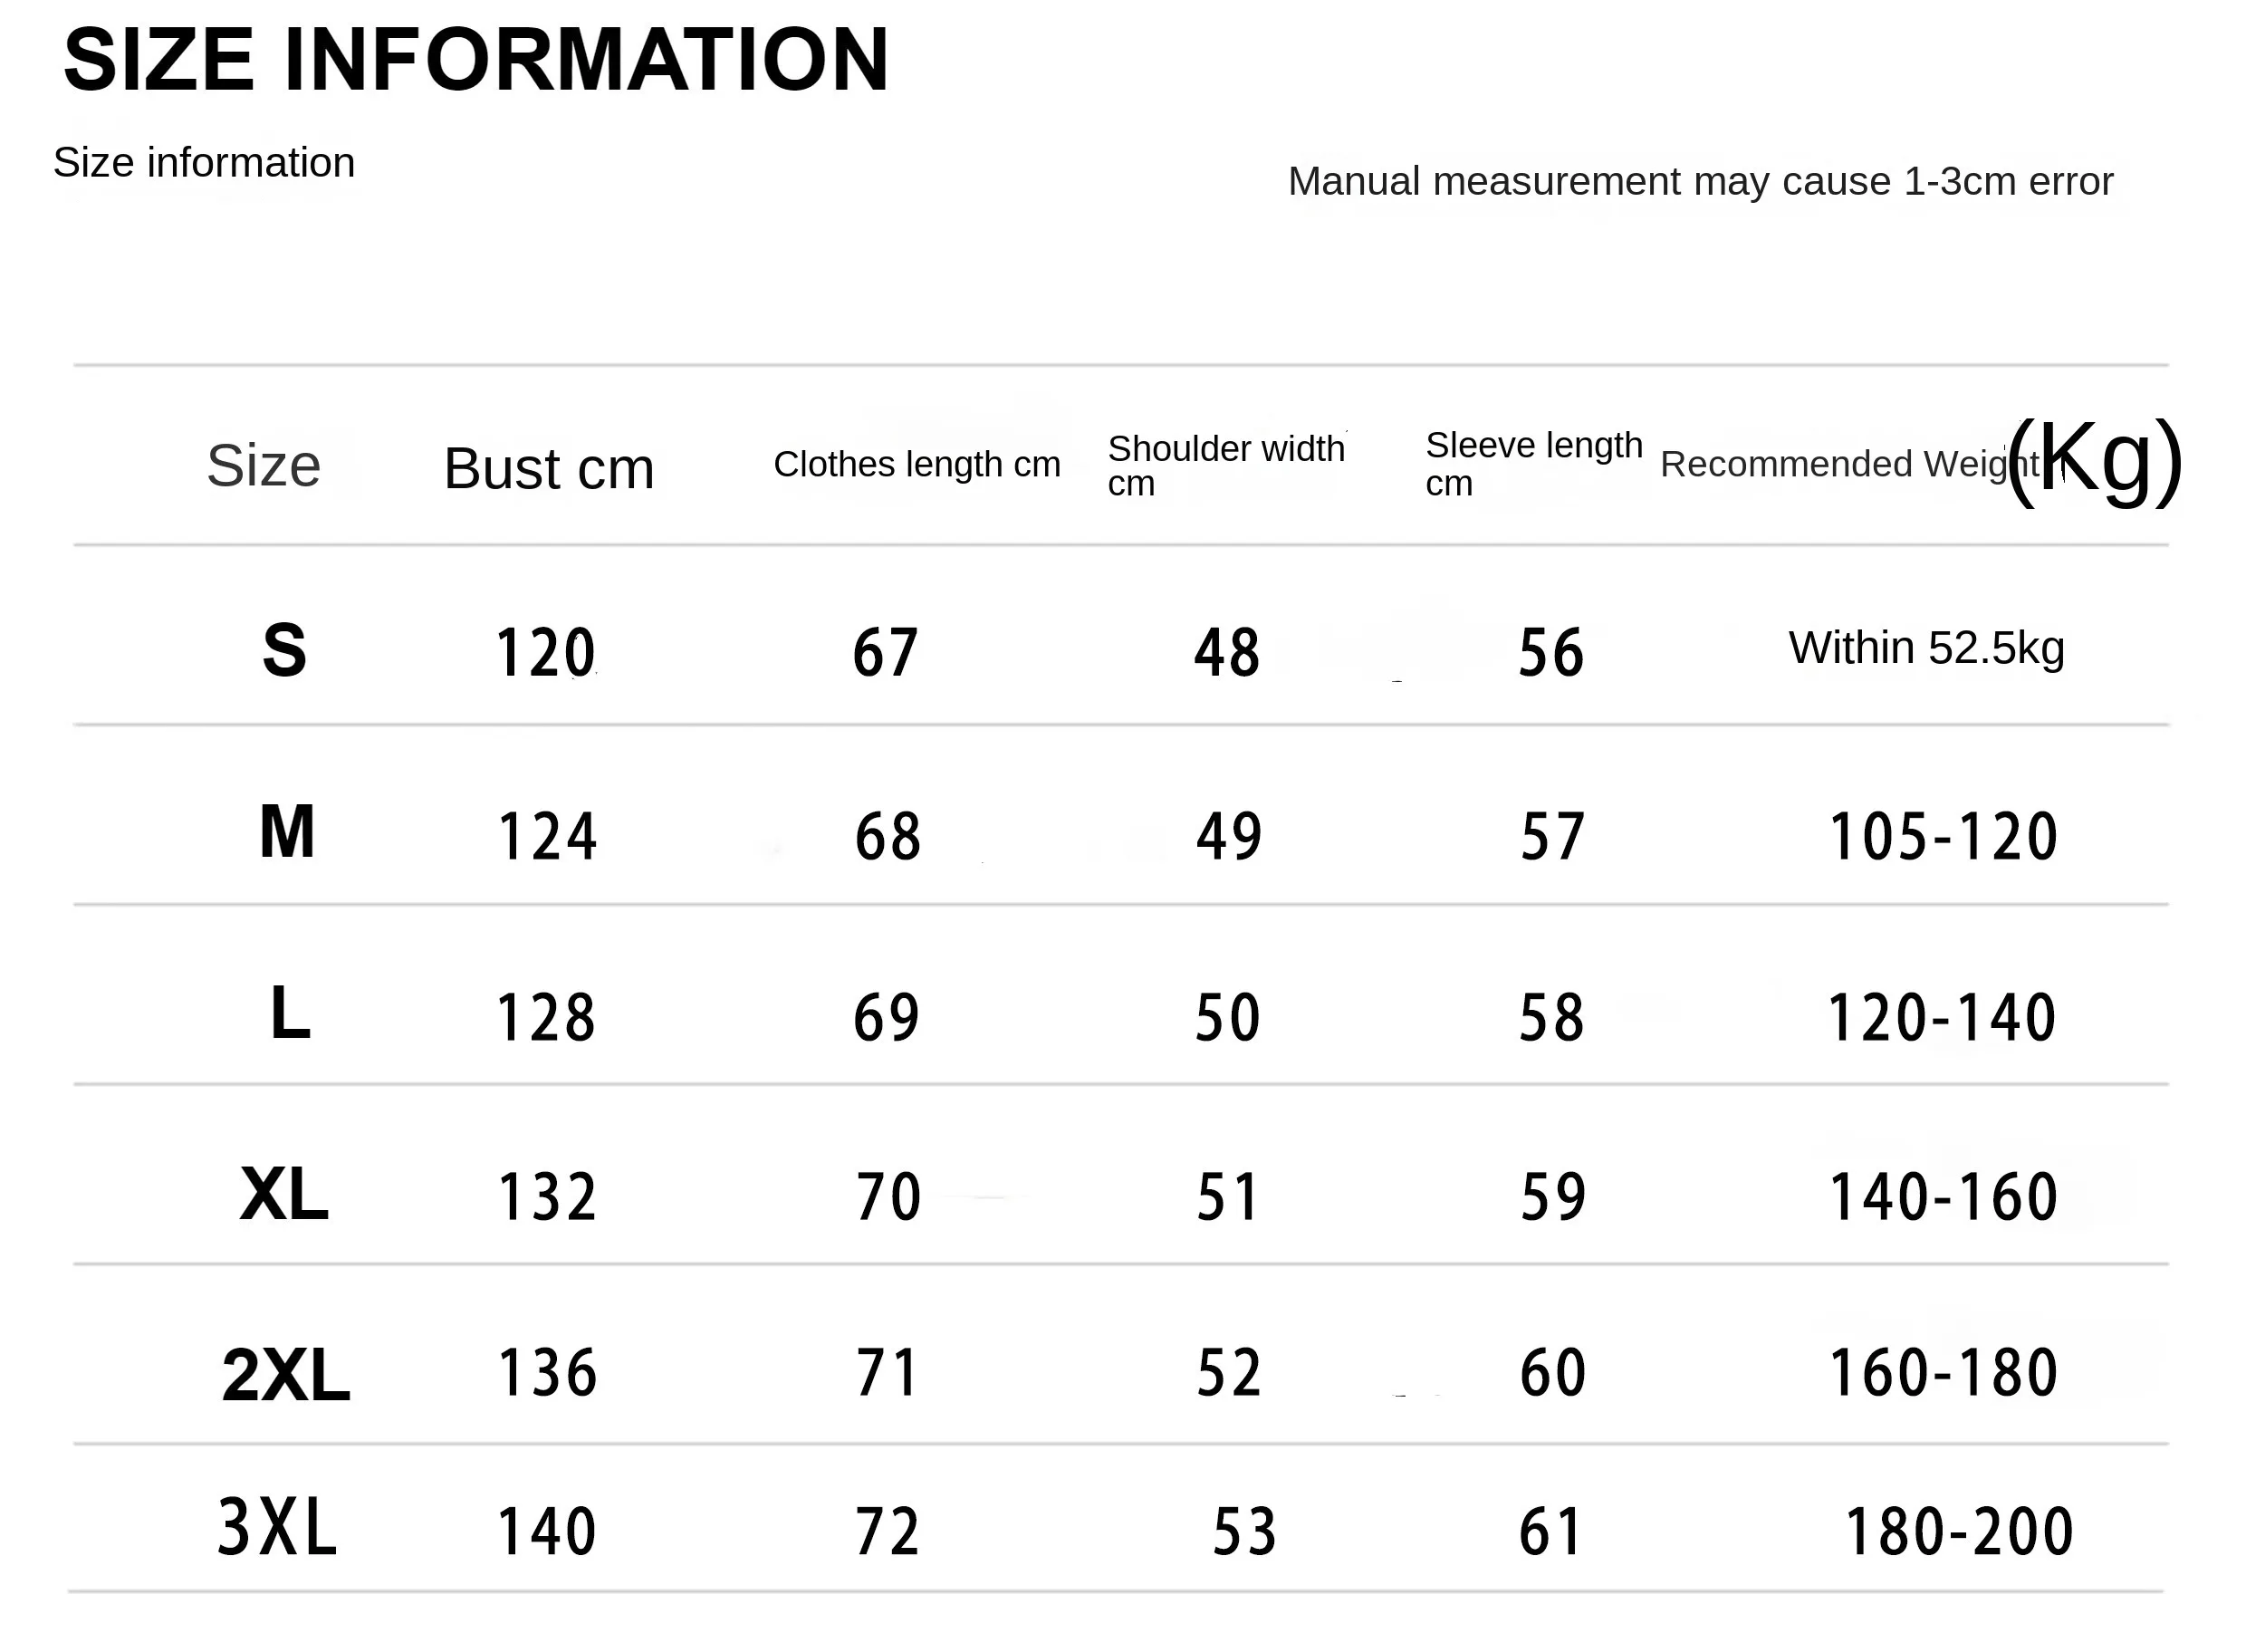Select the L size row label
The height and width of the screenshot is (1652, 2246).
(290, 1012)
